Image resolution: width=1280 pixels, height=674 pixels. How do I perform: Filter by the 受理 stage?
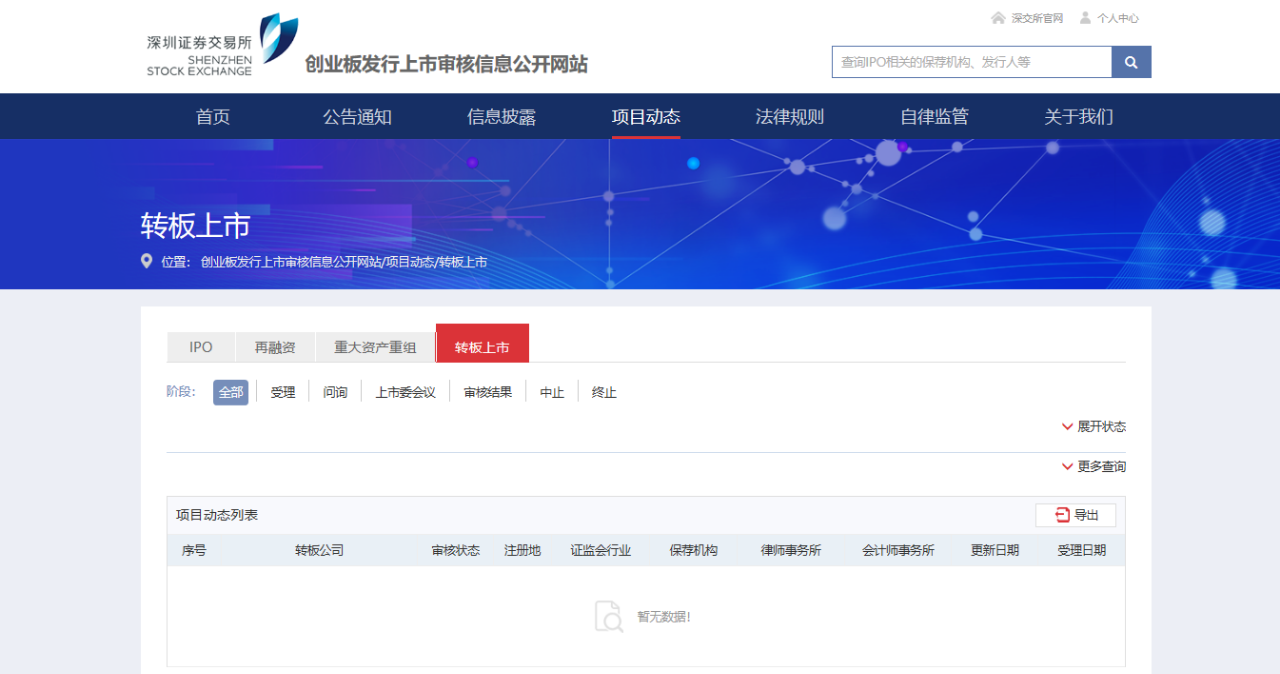(283, 392)
